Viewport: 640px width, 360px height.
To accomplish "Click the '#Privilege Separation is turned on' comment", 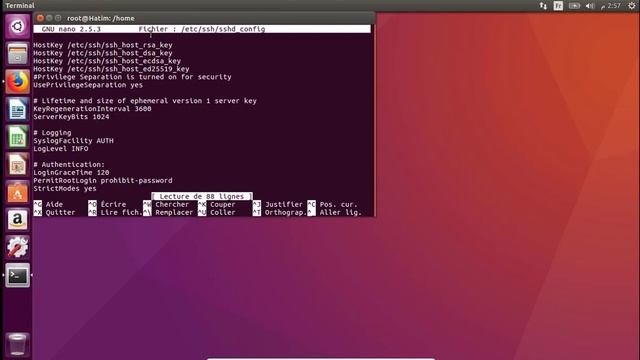I will pos(132,77).
